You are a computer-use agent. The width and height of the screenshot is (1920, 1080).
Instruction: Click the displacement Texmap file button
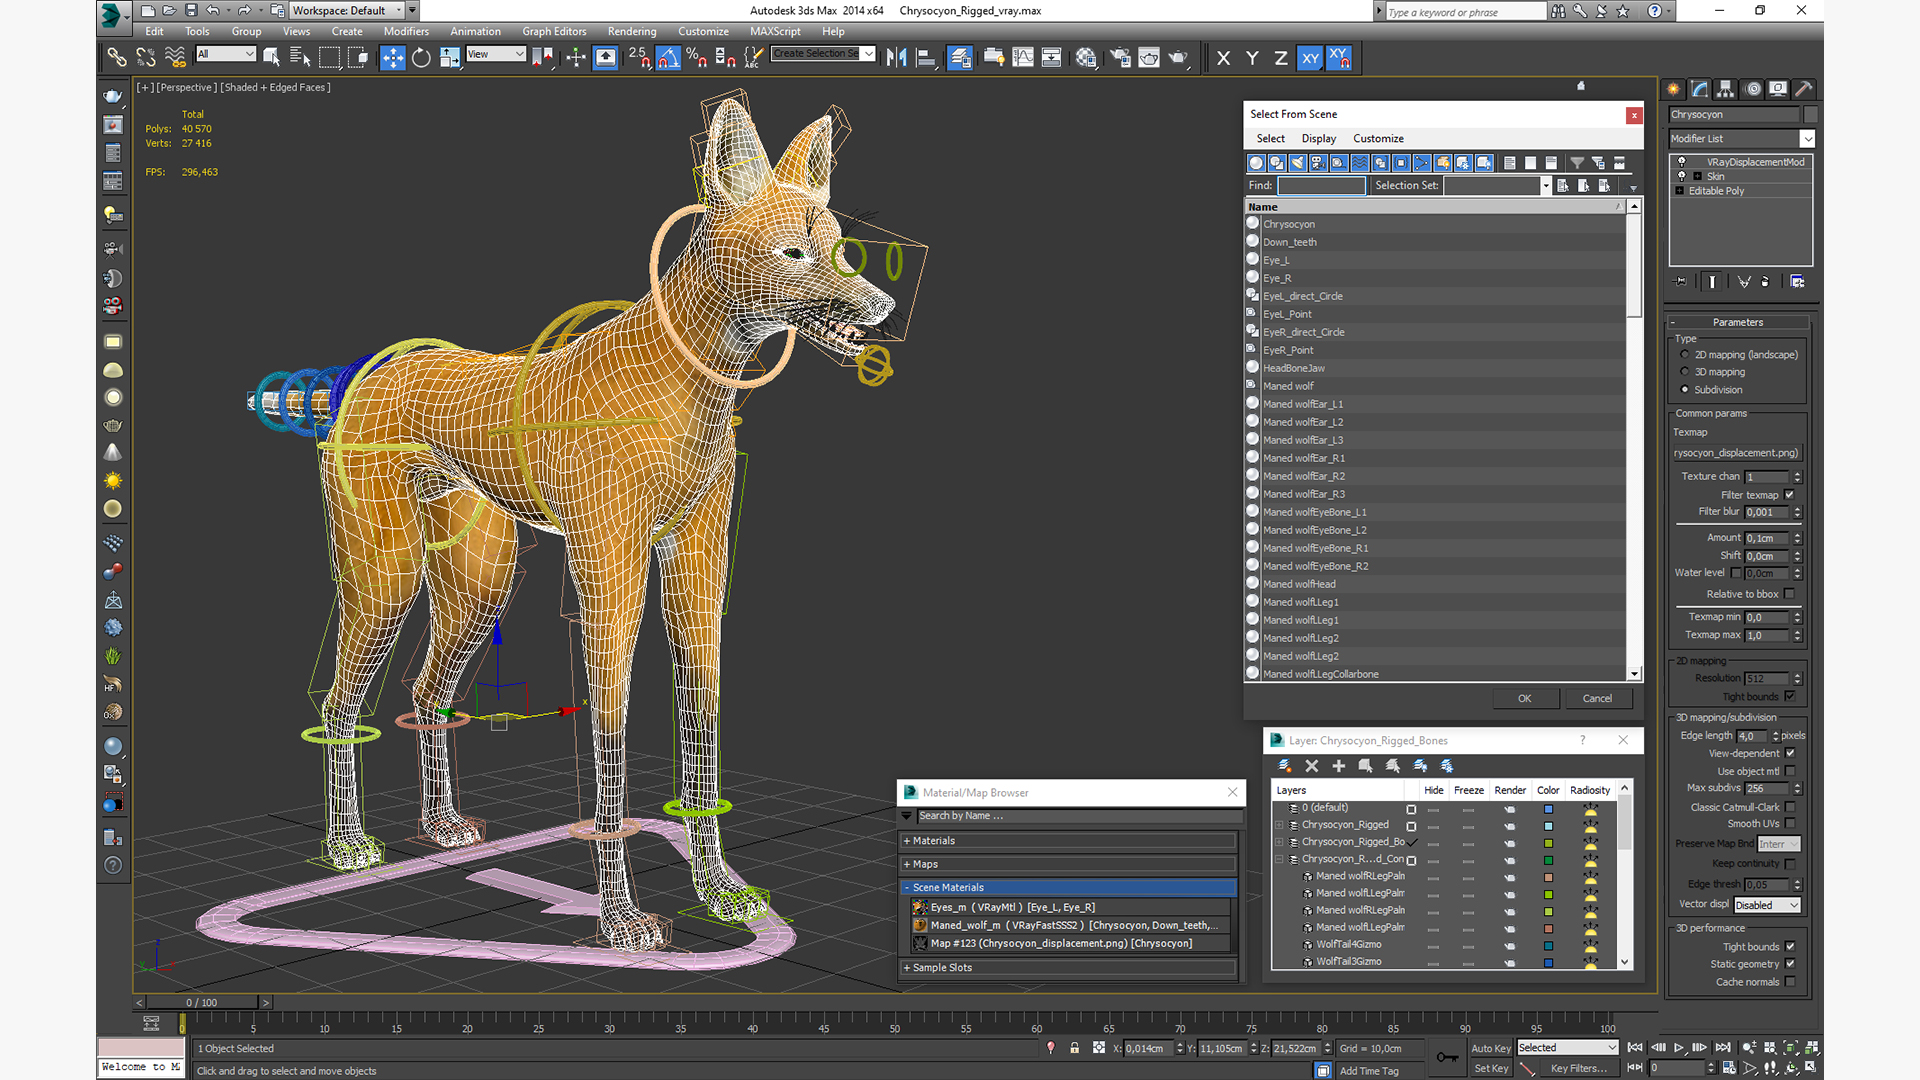click(1737, 453)
